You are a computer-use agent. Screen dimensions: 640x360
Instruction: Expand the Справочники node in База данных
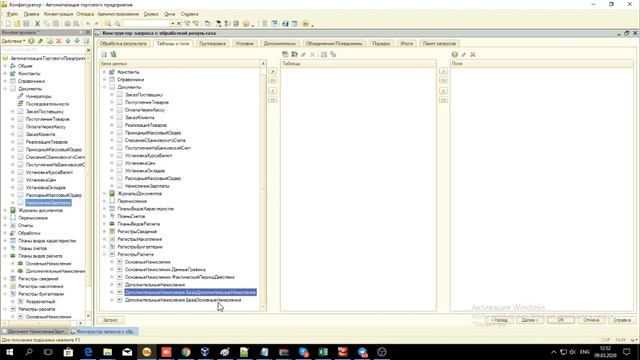[104, 80]
